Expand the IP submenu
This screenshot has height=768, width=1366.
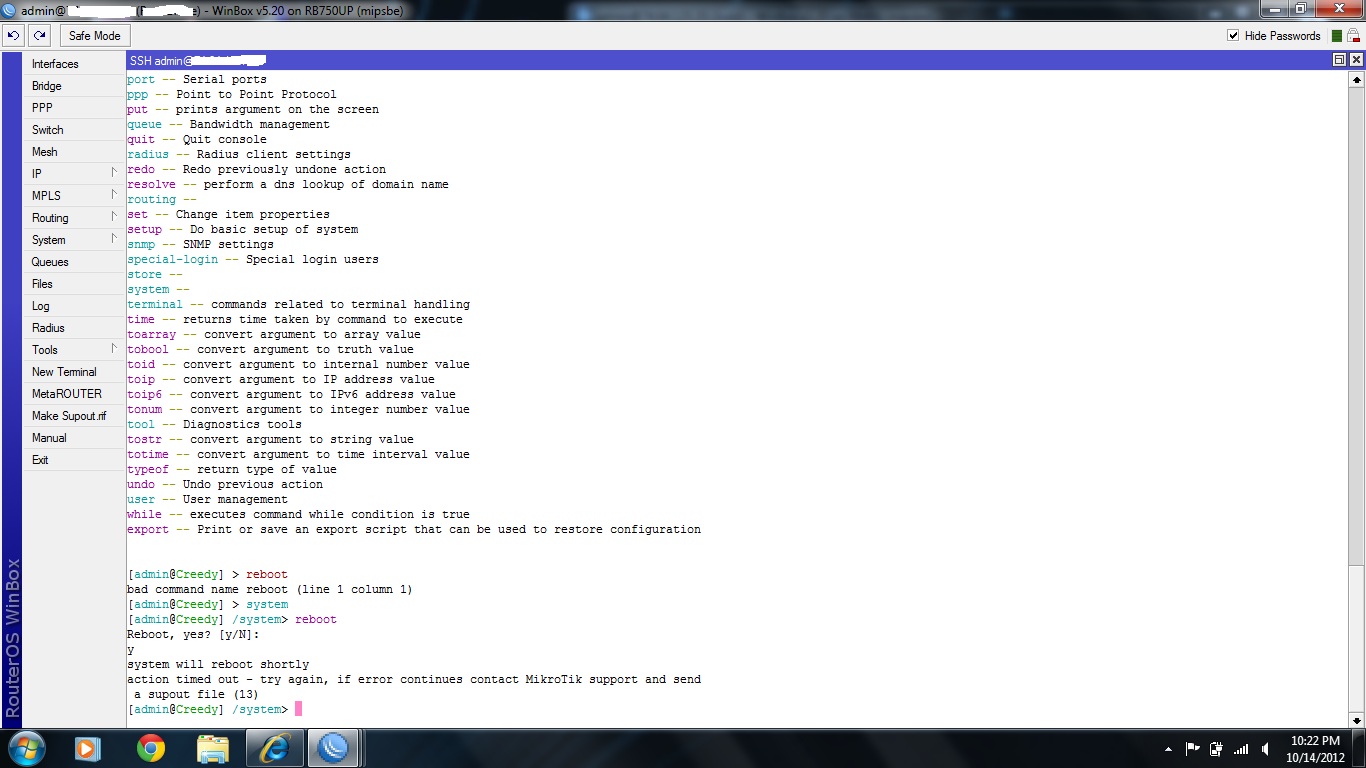pyautogui.click(x=72, y=174)
